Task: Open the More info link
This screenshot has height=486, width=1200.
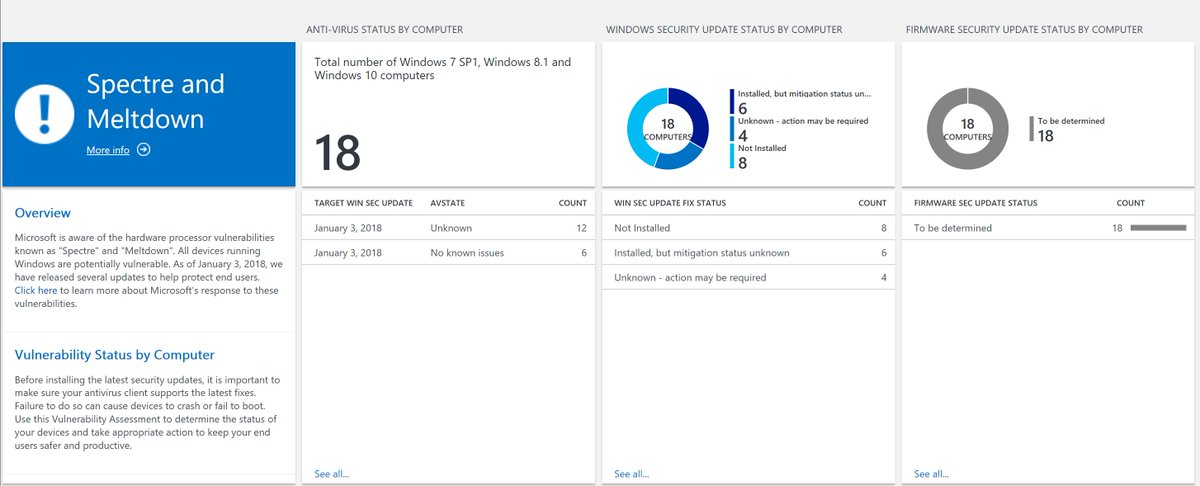Action: click(x=108, y=150)
